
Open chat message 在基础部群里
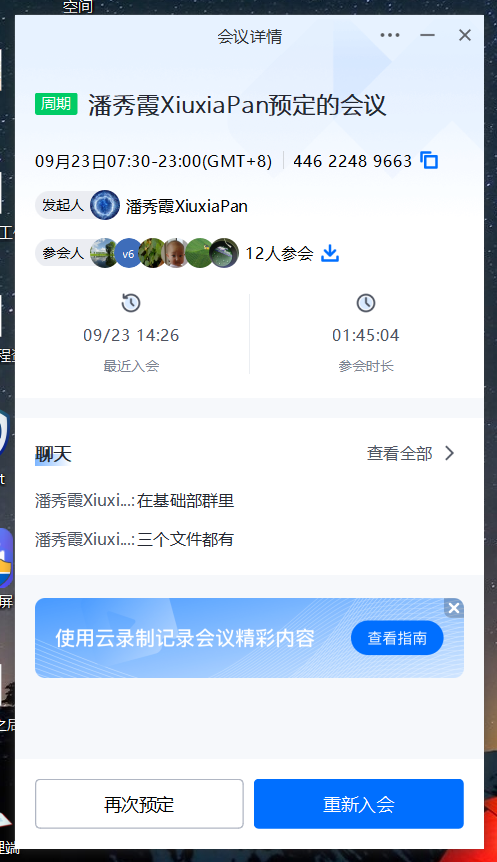135,501
